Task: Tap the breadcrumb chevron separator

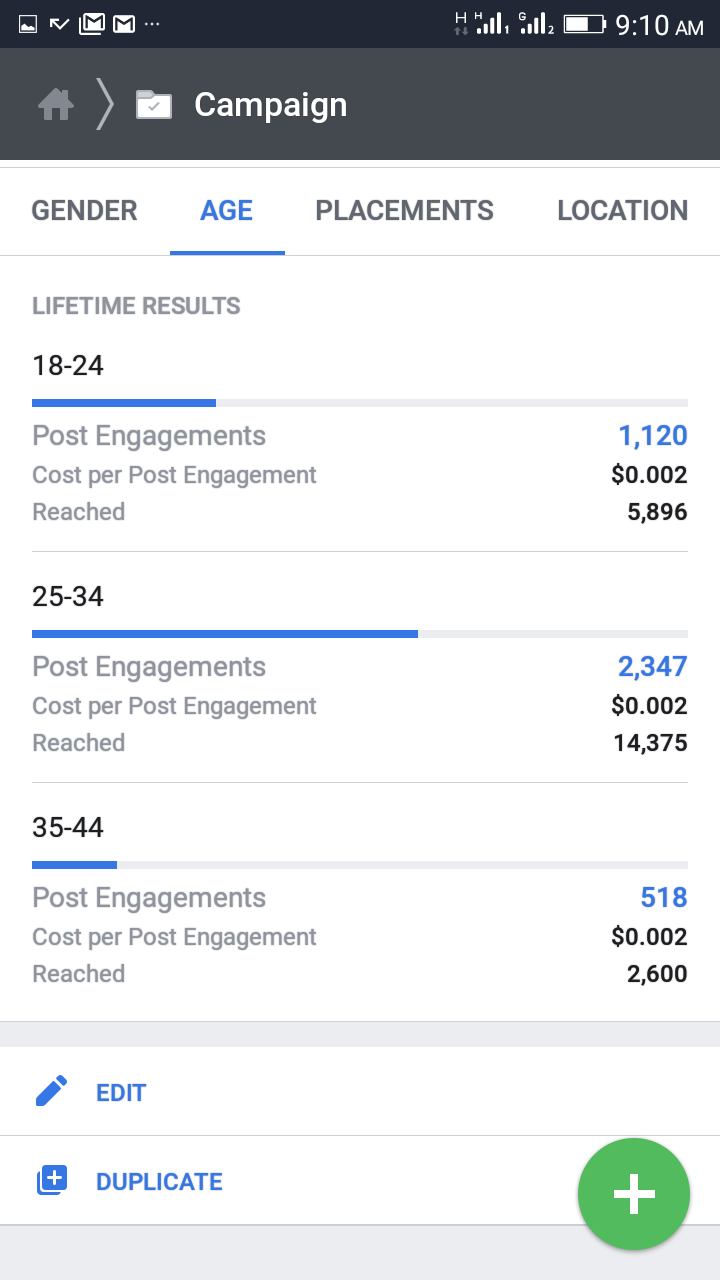Action: coord(105,104)
